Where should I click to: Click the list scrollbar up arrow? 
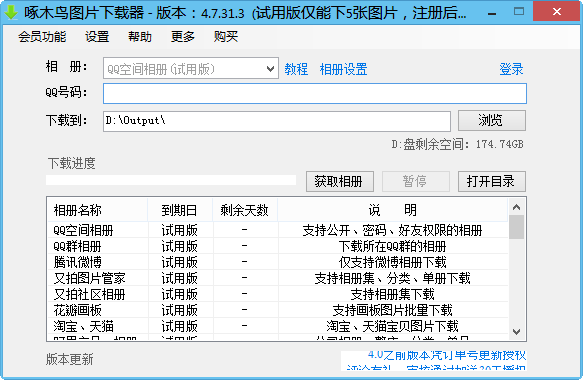click(x=516, y=207)
